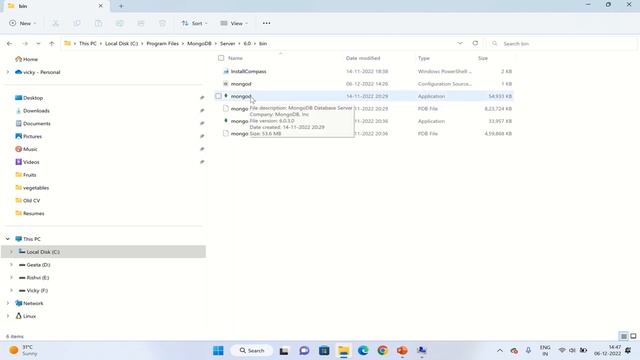Open the View dropdown
640x360 pixels.
click(234, 23)
